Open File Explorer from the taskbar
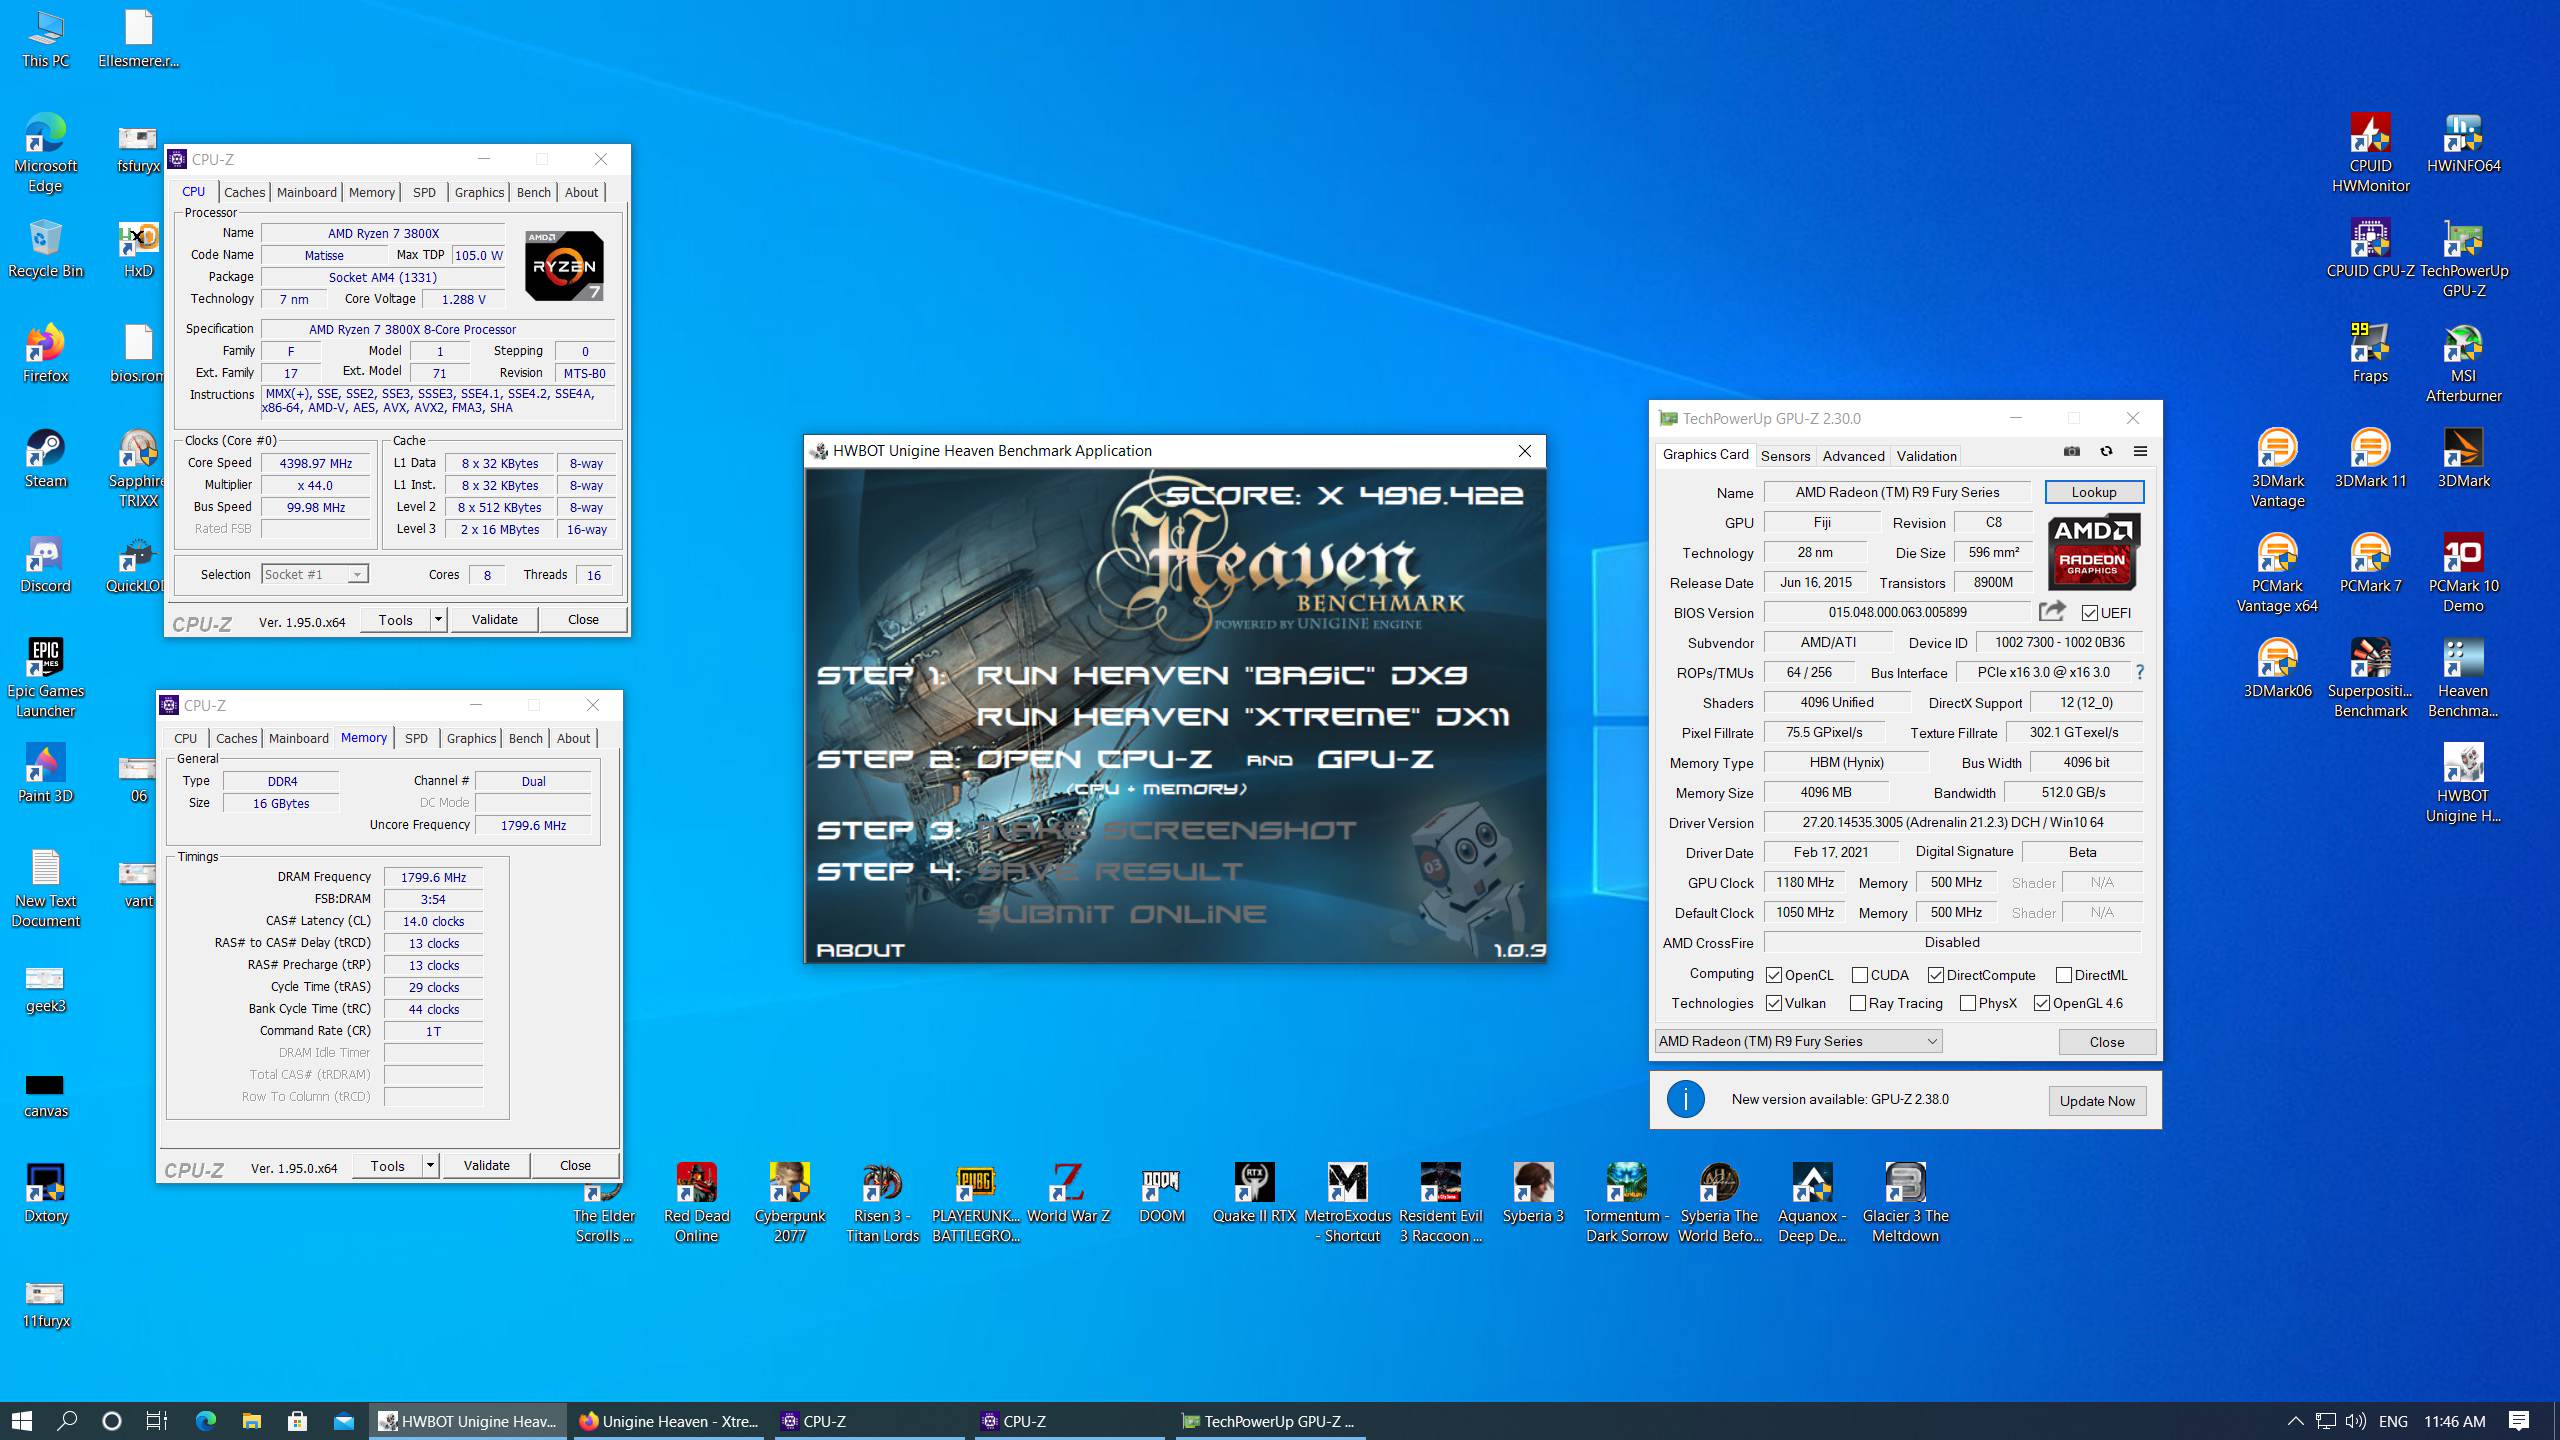This screenshot has height=1440, width=2560. [251, 1420]
